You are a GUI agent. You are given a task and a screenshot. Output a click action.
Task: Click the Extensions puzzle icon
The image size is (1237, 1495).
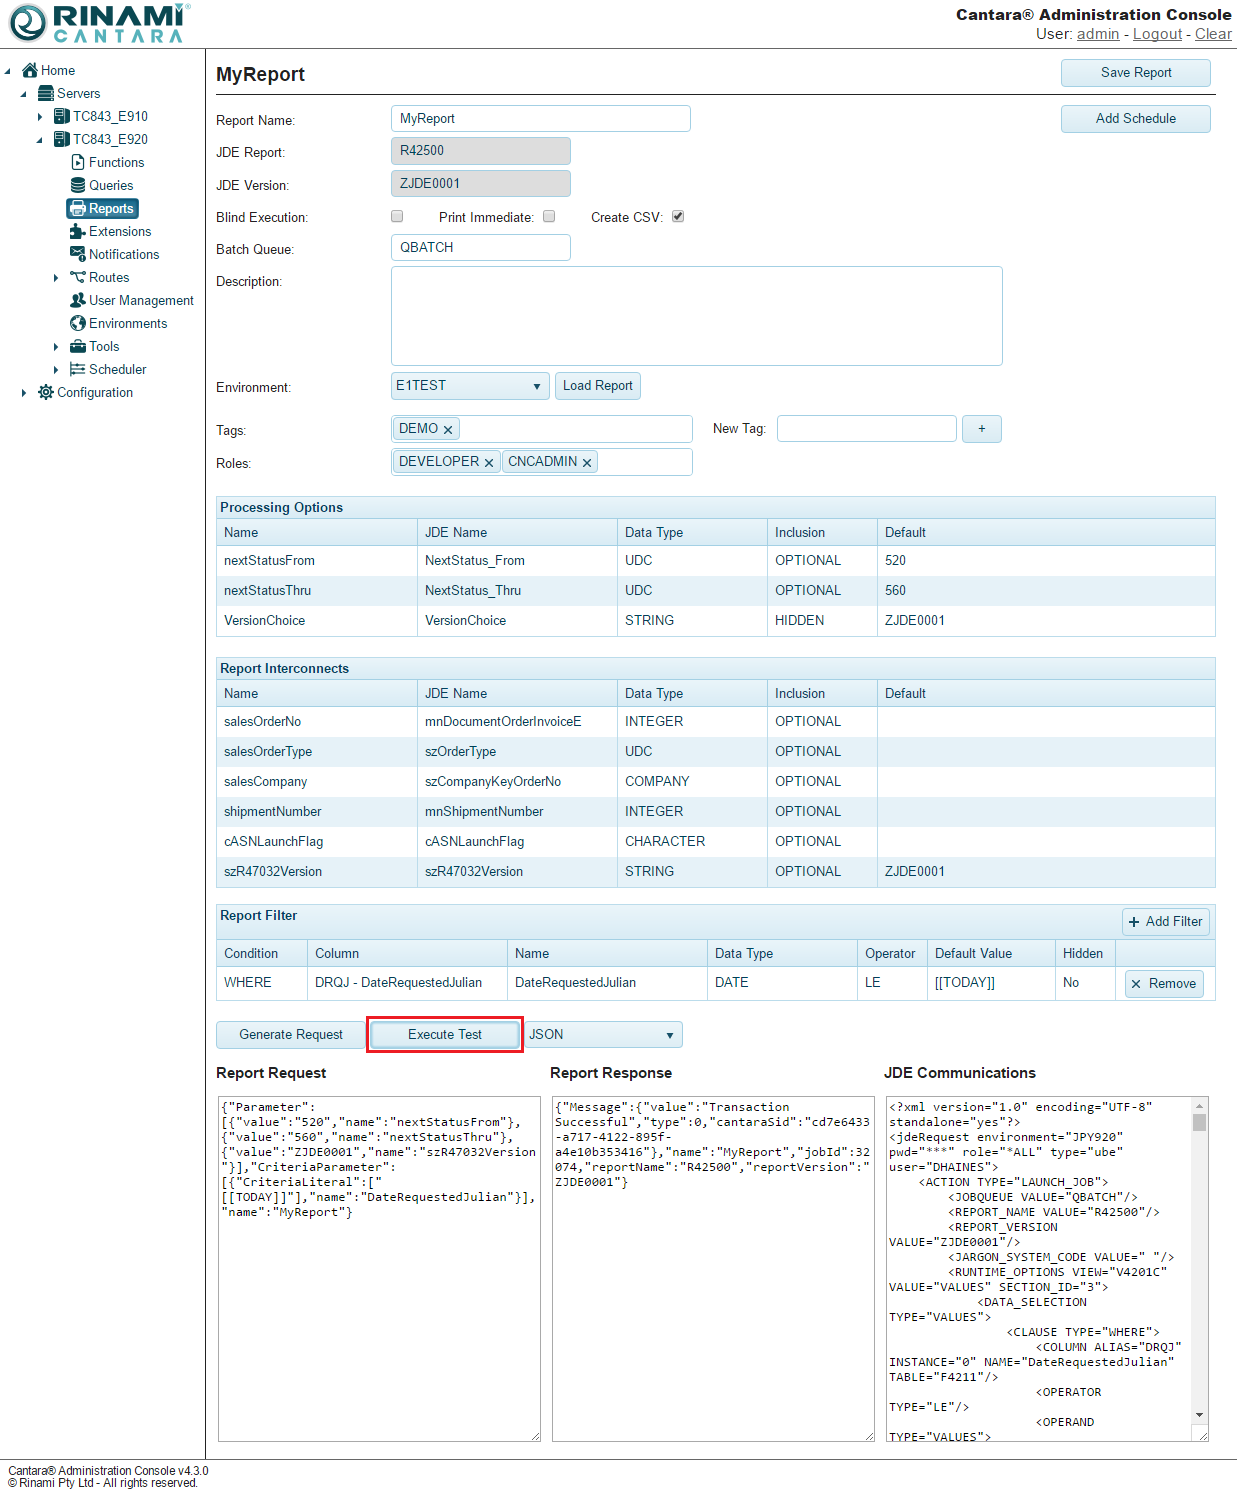[x=78, y=231]
